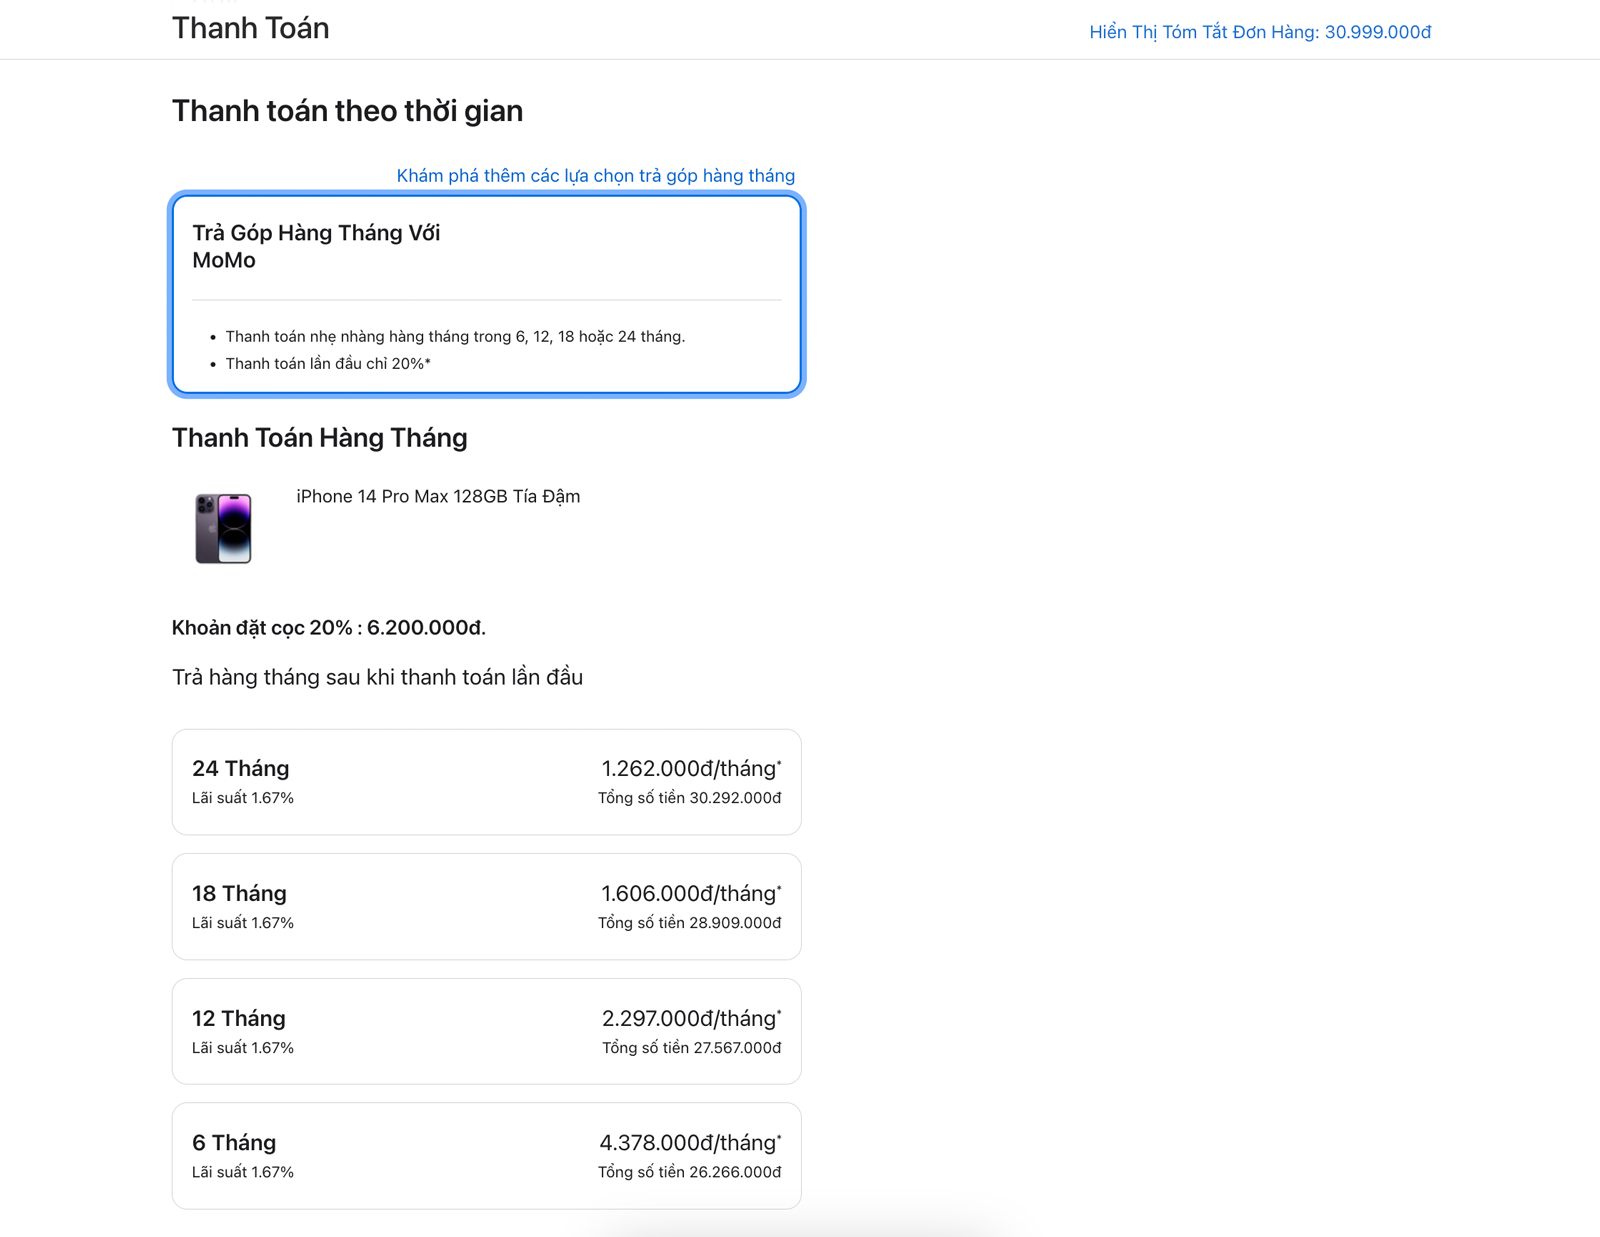Click the 'Lãi suất 1.67%' under 6 Tháng
The image size is (1600, 1237).
243,1172
